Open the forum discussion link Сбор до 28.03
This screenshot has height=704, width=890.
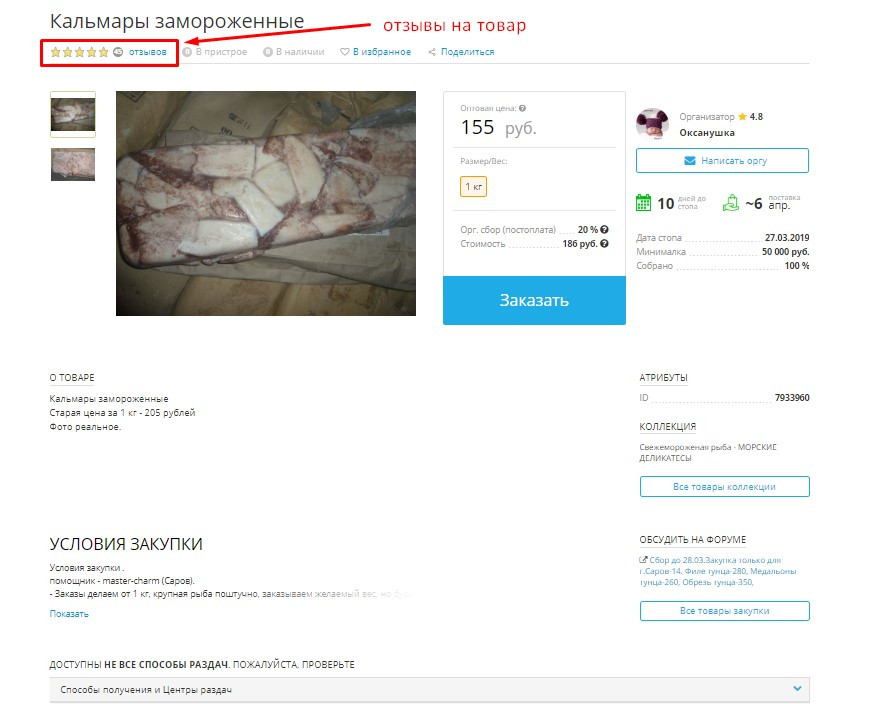[718, 571]
